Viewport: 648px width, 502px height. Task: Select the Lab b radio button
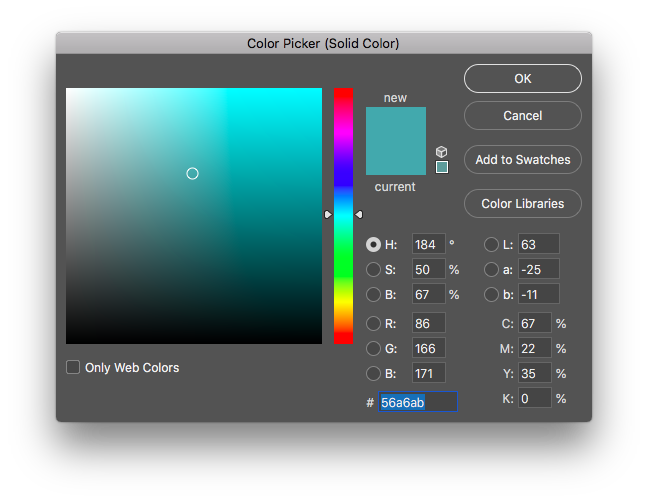tap(491, 295)
